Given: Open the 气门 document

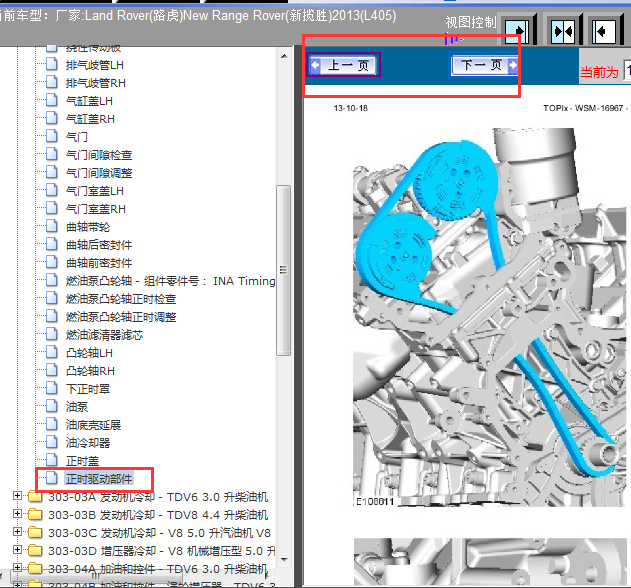Looking at the screenshot, I should 77,137.
